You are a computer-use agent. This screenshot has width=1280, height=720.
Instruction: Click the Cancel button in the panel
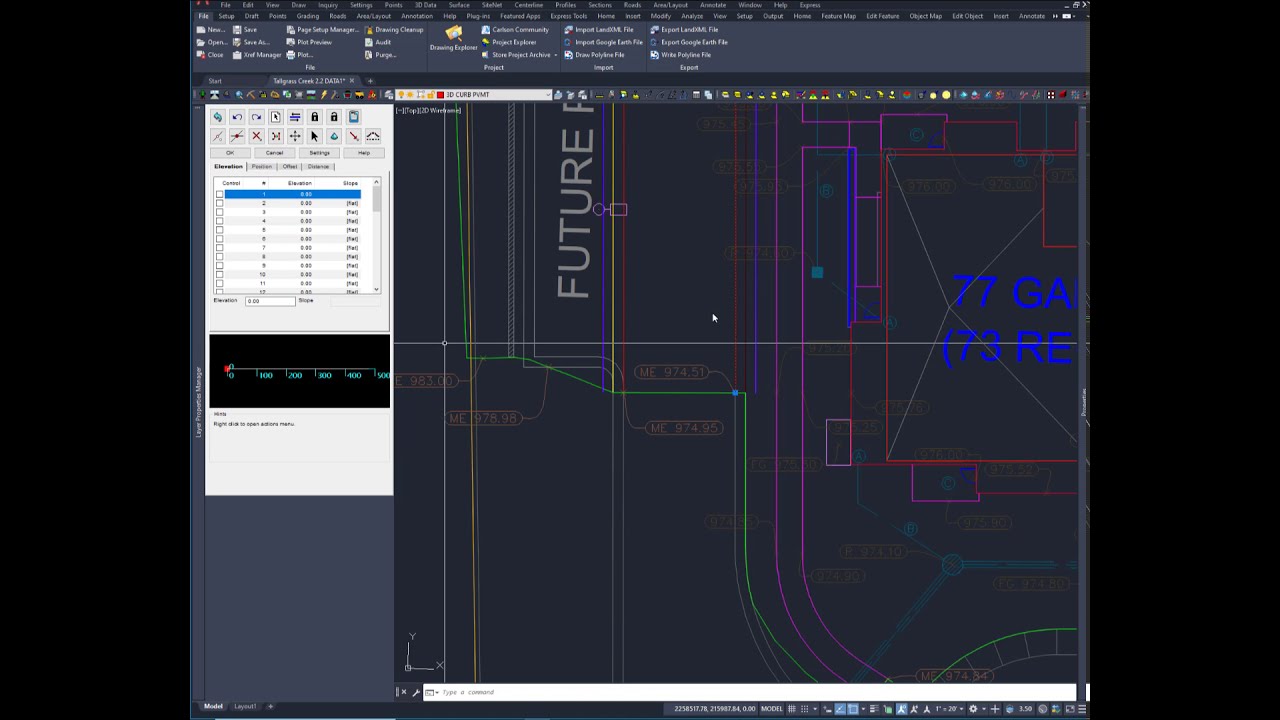(x=274, y=153)
